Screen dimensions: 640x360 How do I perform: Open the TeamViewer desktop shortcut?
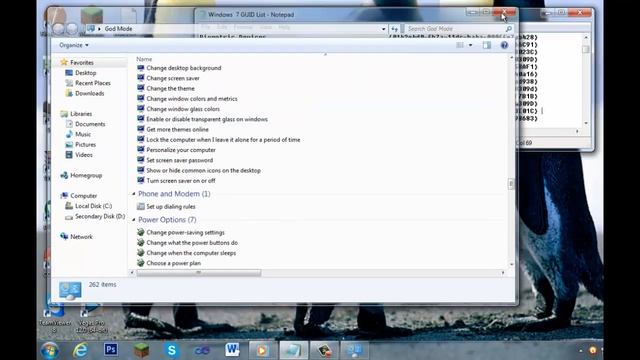pos(55,318)
